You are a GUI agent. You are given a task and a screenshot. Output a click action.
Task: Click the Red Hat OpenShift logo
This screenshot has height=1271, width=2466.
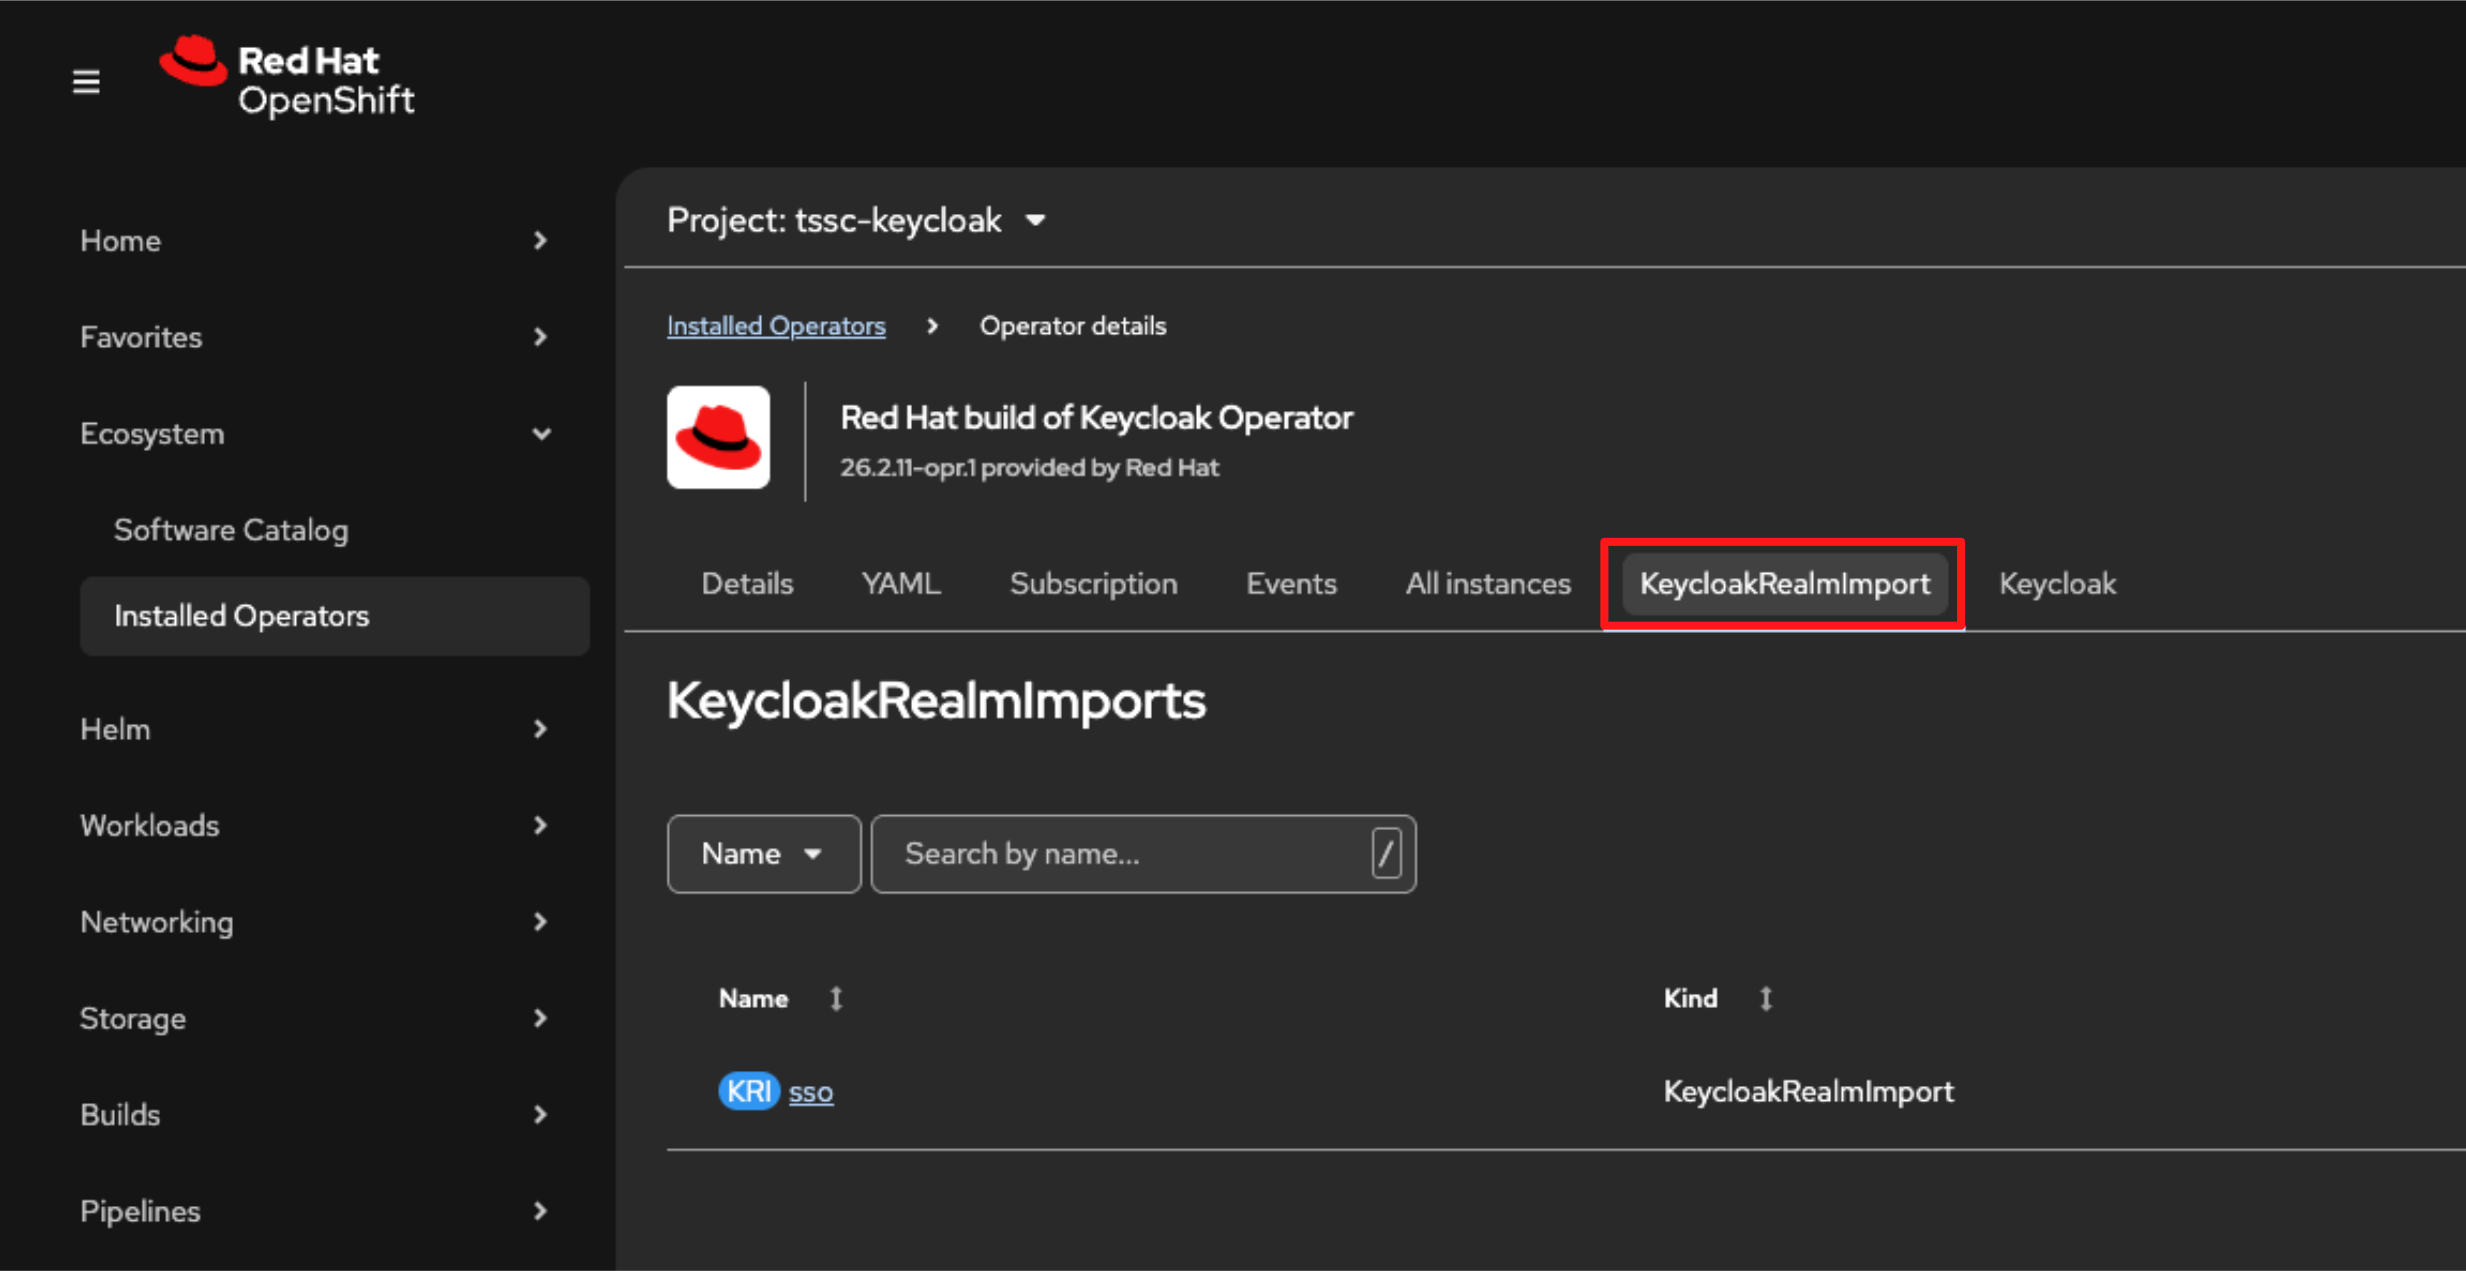point(288,79)
